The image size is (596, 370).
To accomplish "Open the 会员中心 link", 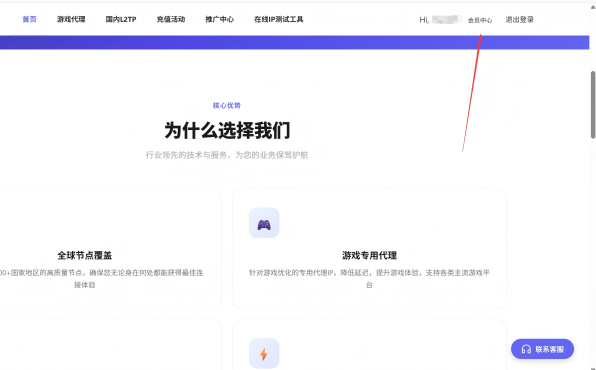I will click(480, 21).
